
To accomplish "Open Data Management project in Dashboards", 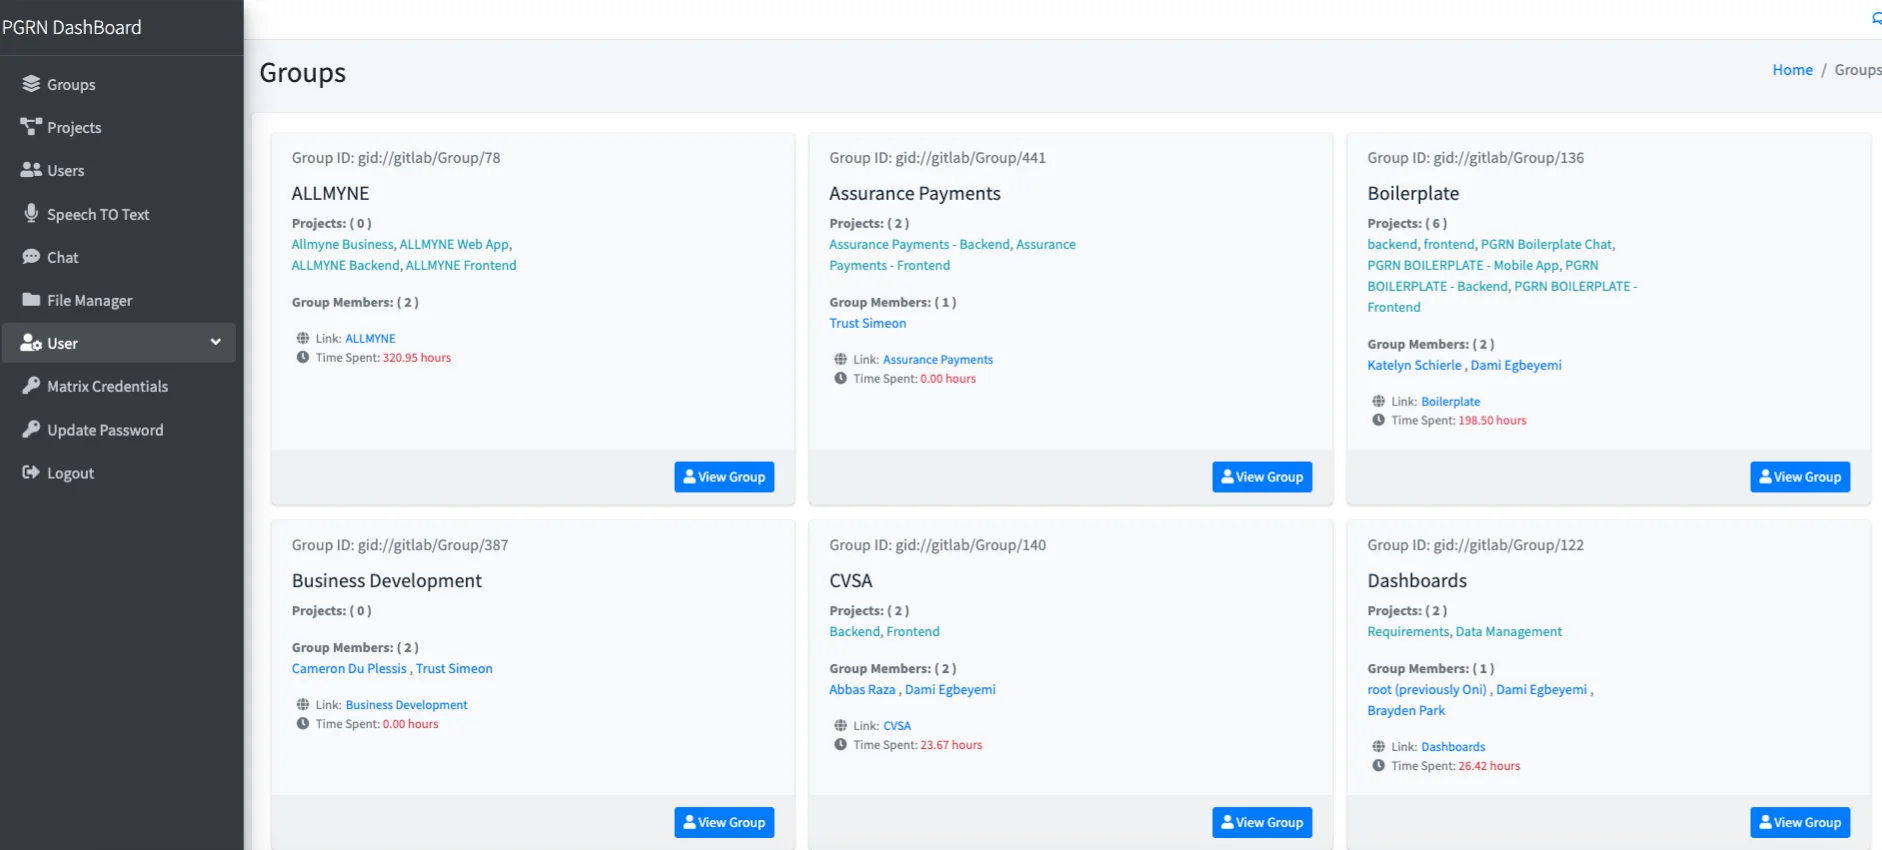I will (x=1508, y=632).
